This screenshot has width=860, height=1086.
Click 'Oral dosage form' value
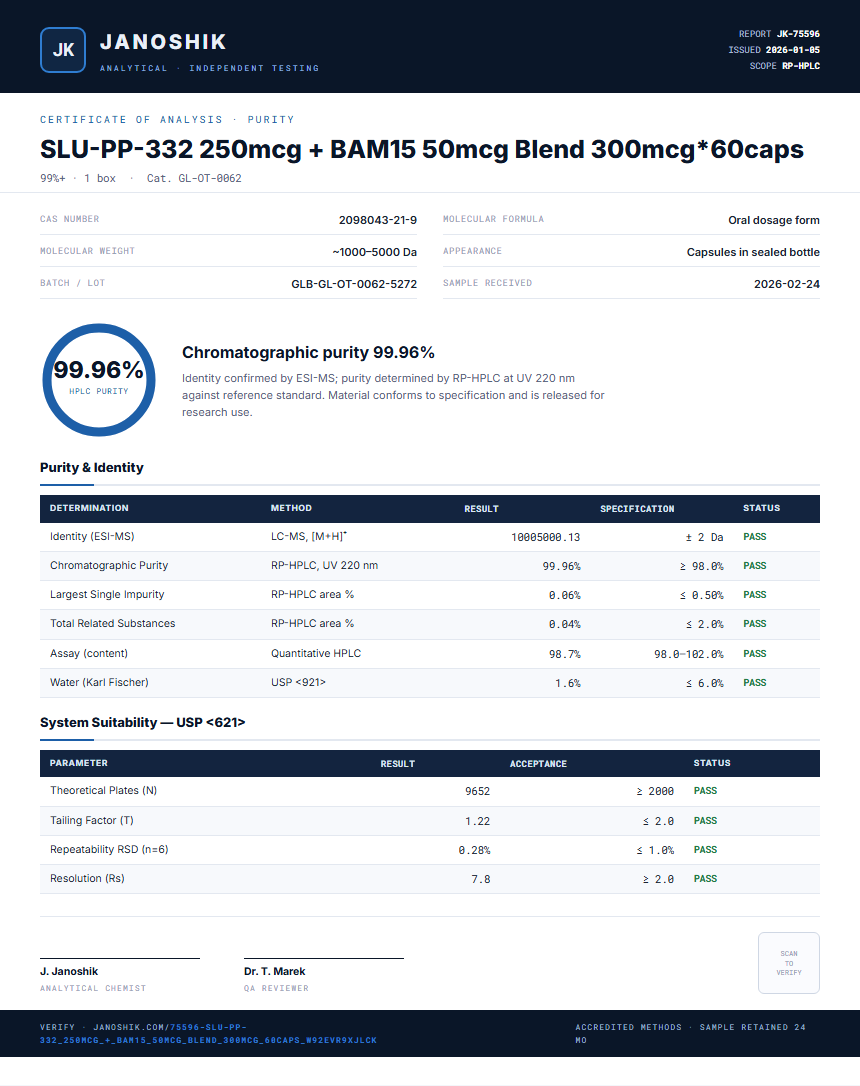coord(773,220)
